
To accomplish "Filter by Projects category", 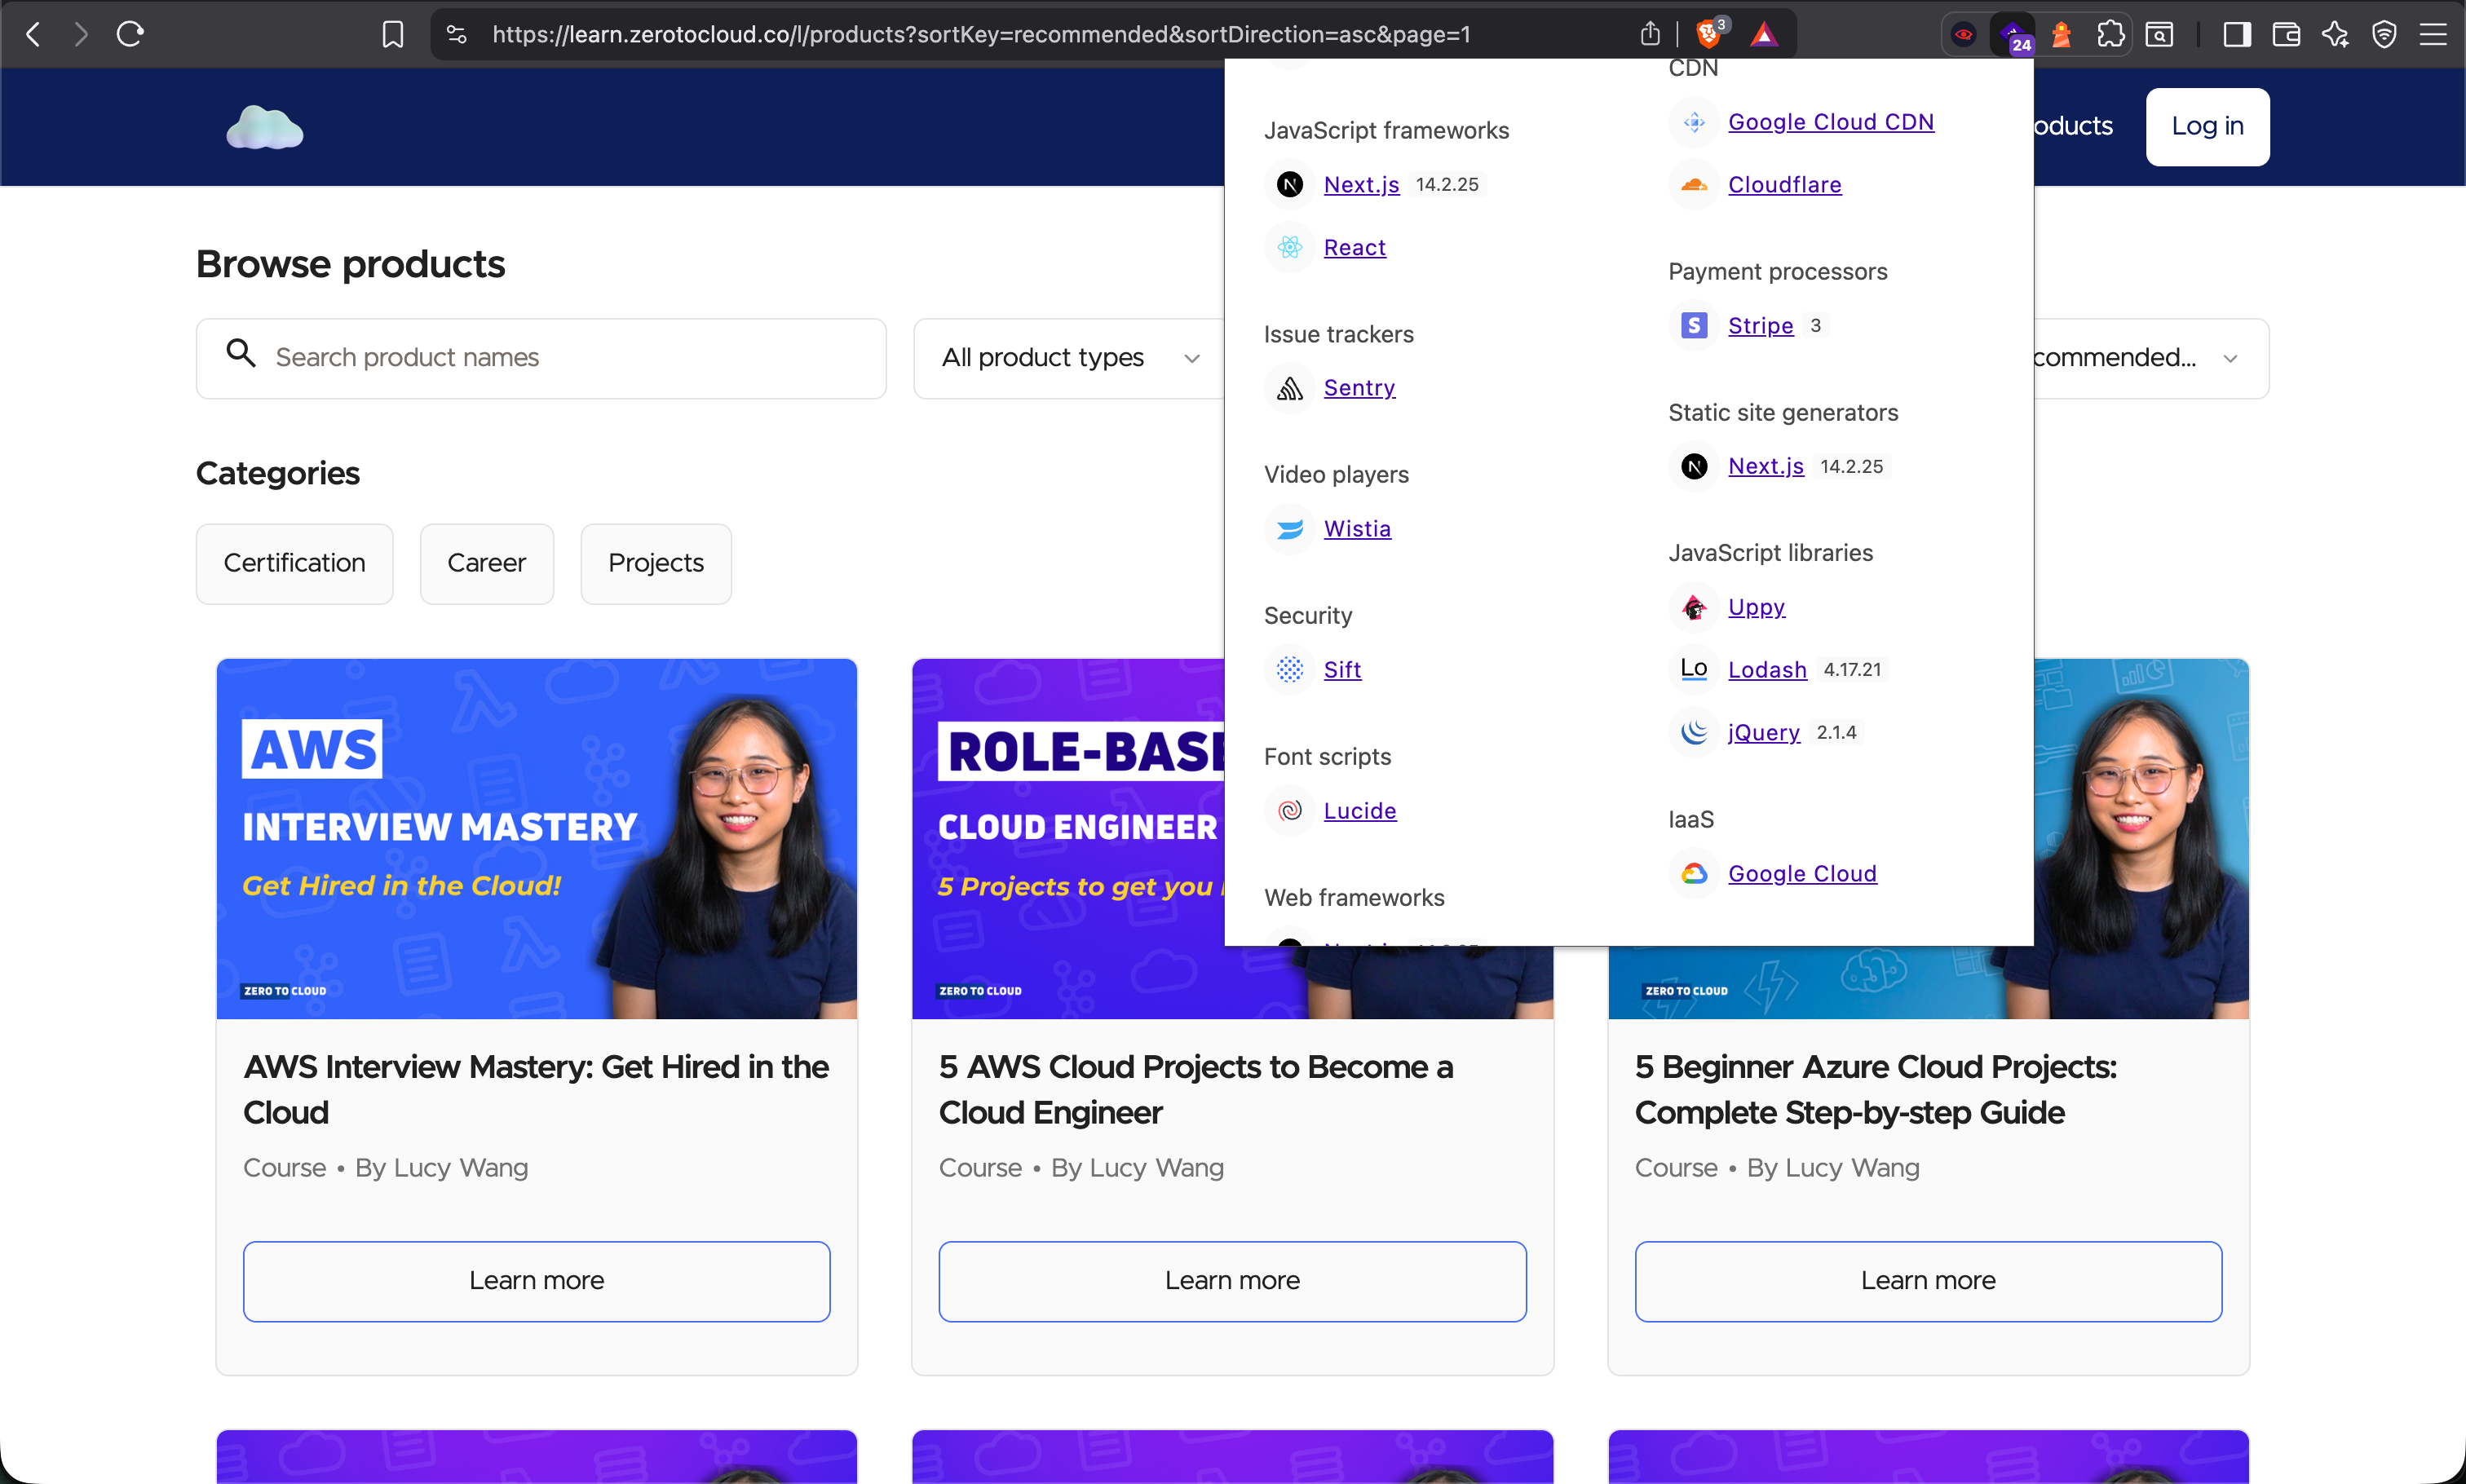I will (x=656, y=564).
